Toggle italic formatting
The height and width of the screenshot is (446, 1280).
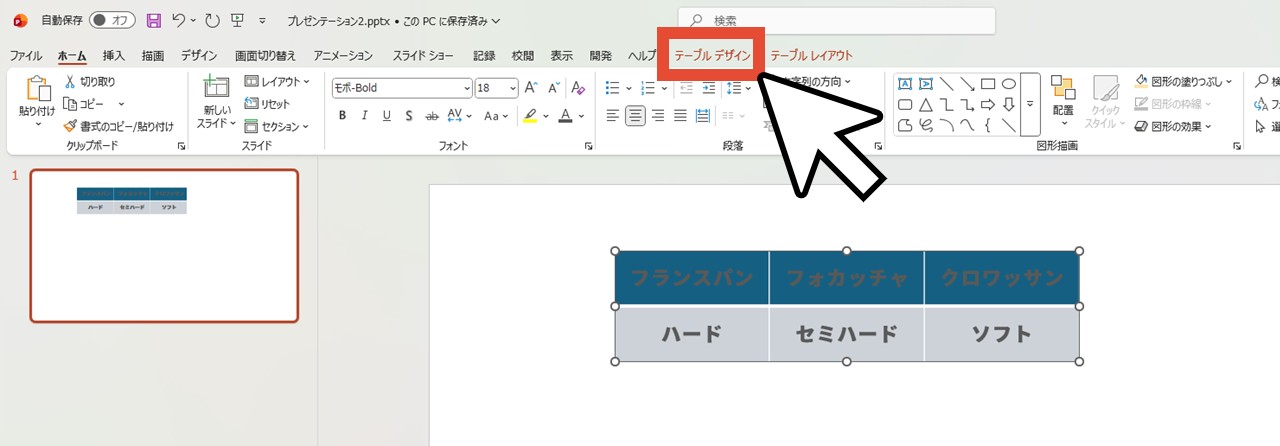pyautogui.click(x=364, y=116)
